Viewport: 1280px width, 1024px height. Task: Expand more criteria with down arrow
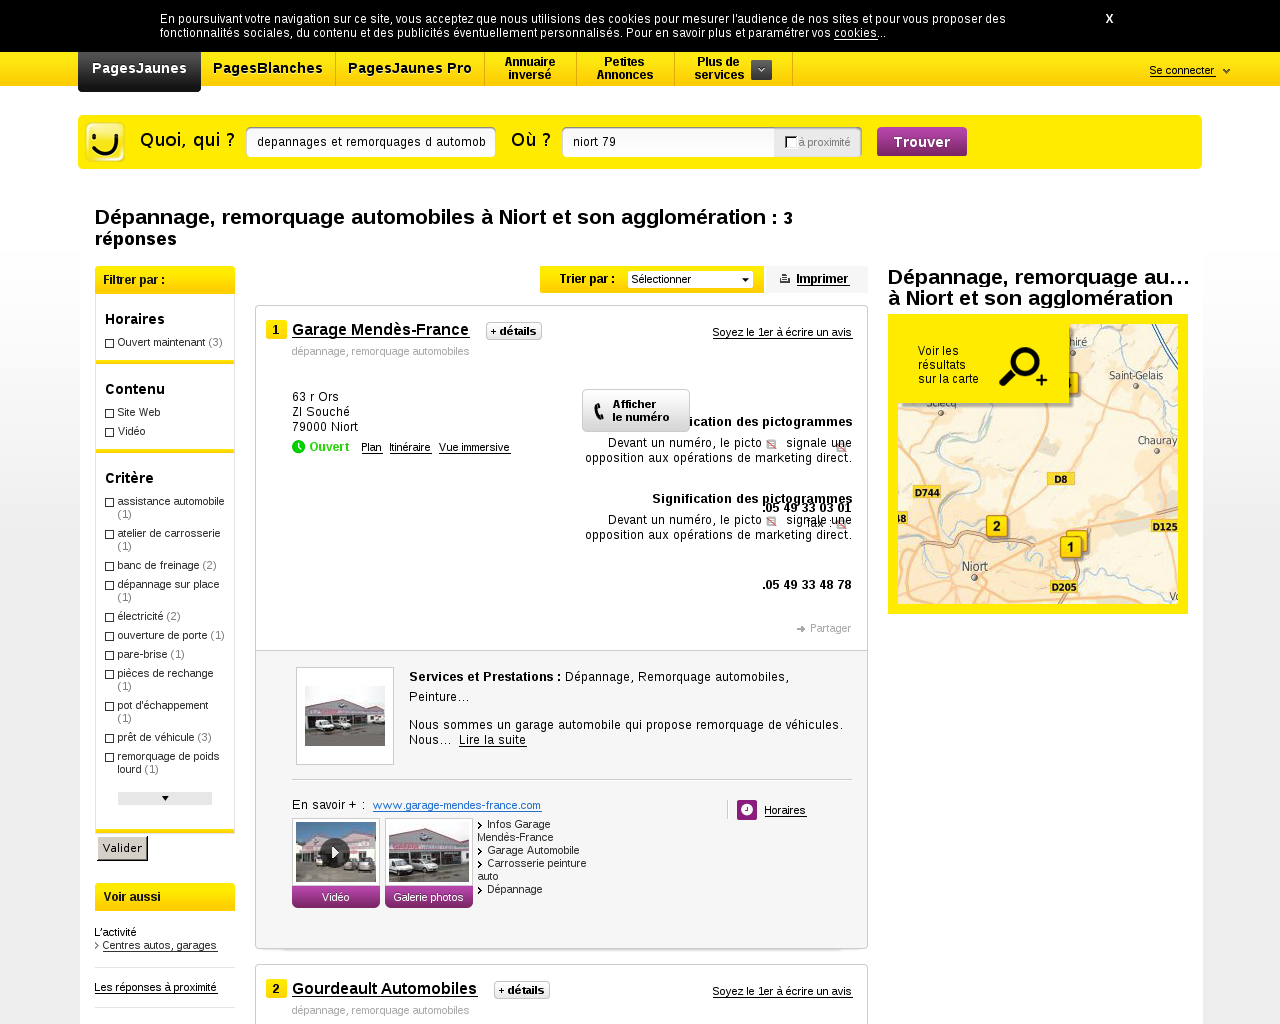165,798
